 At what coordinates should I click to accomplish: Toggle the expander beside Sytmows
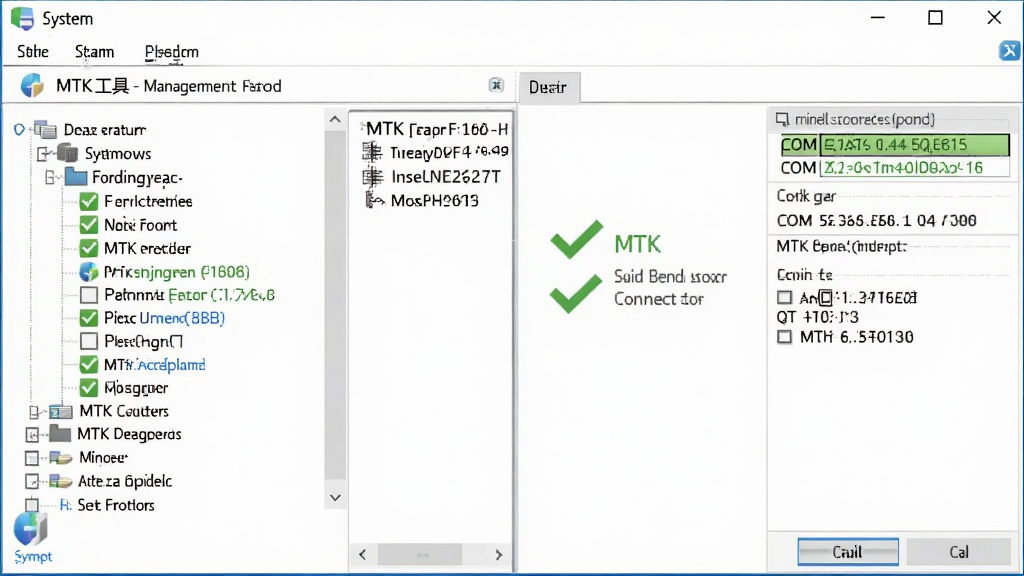coord(43,153)
